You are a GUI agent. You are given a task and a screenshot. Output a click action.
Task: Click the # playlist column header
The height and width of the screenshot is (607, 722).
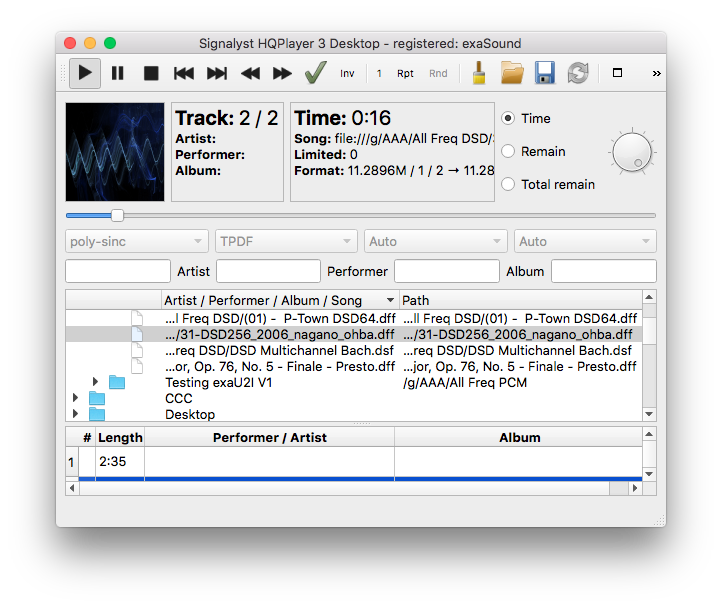87,437
